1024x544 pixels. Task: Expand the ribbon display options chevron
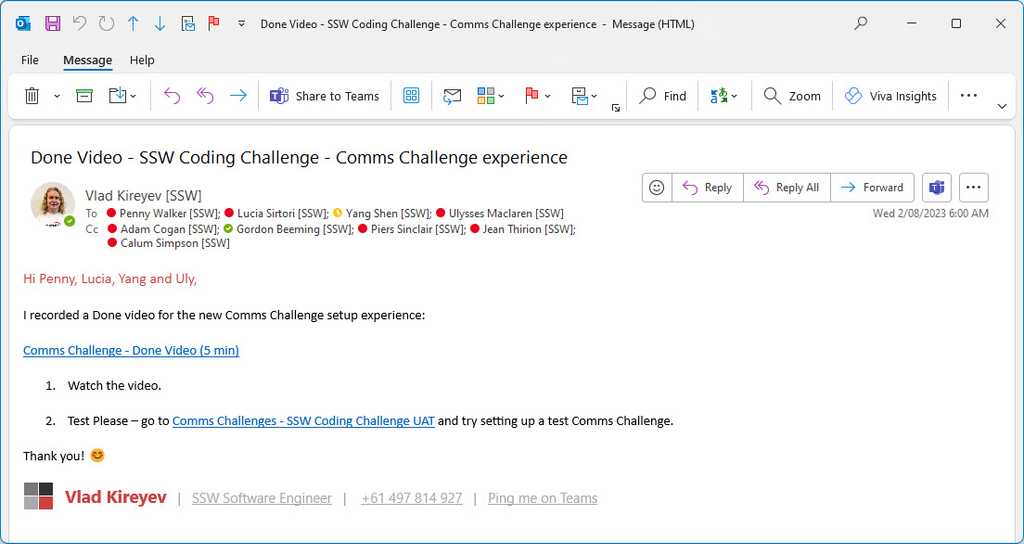[1002, 106]
